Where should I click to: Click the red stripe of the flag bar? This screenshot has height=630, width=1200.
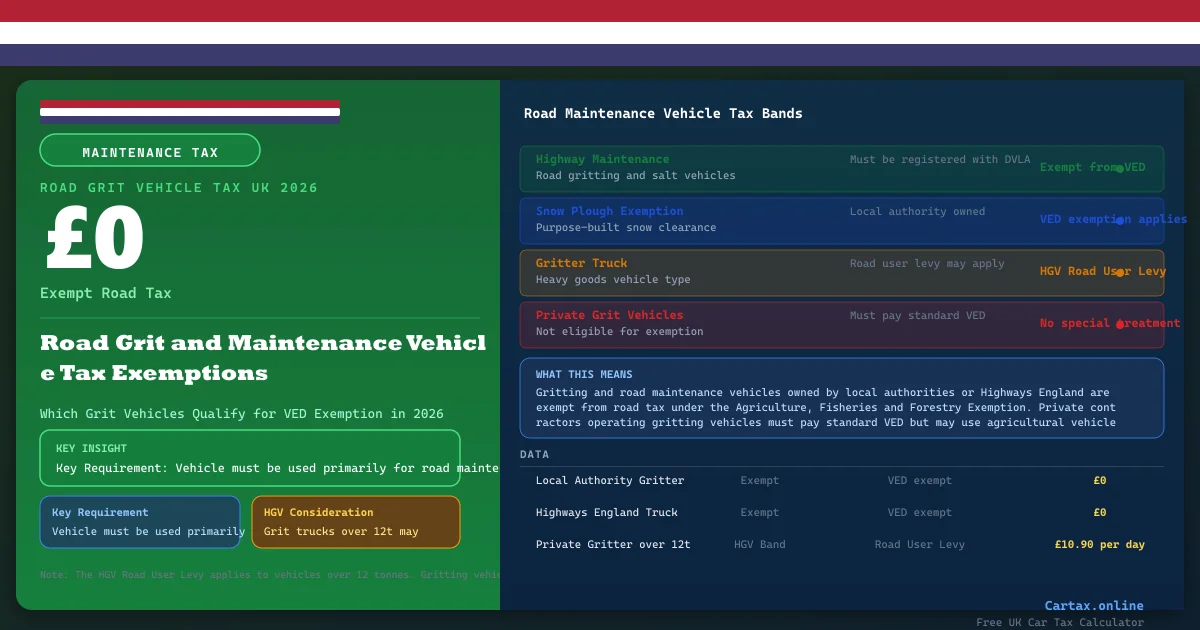click(190, 103)
